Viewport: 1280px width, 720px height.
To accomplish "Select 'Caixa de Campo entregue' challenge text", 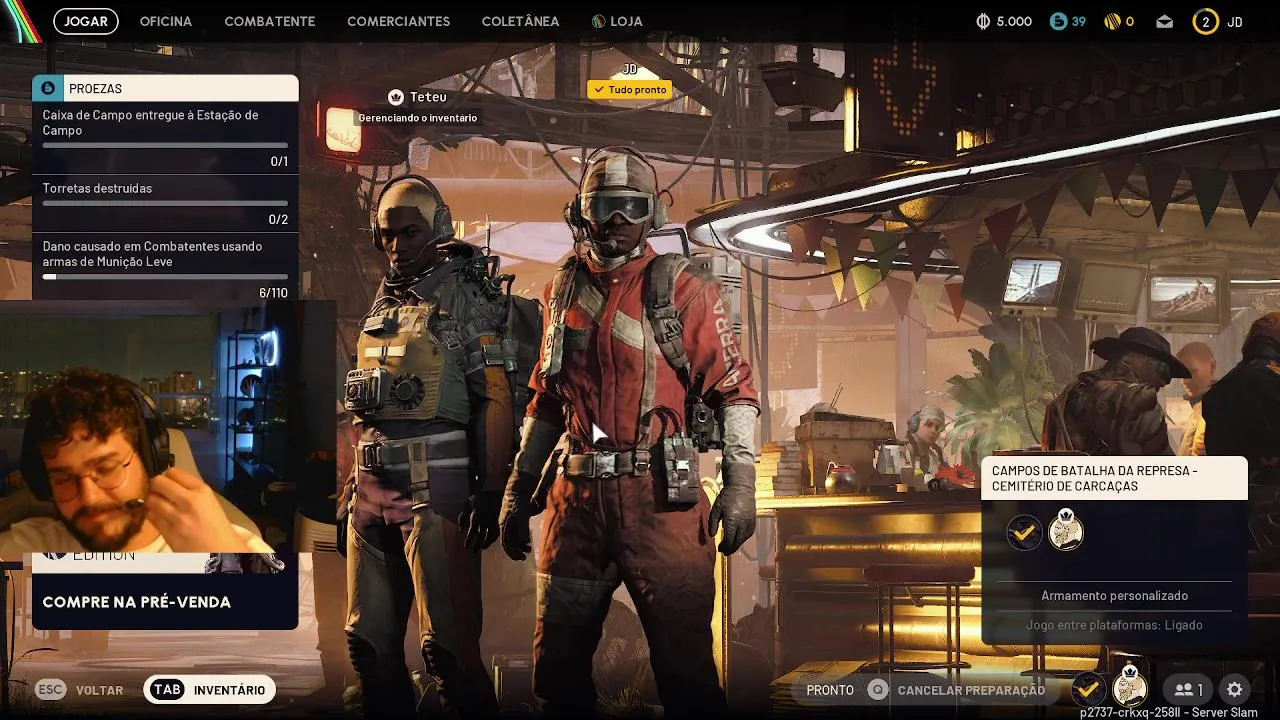I will [x=150, y=123].
